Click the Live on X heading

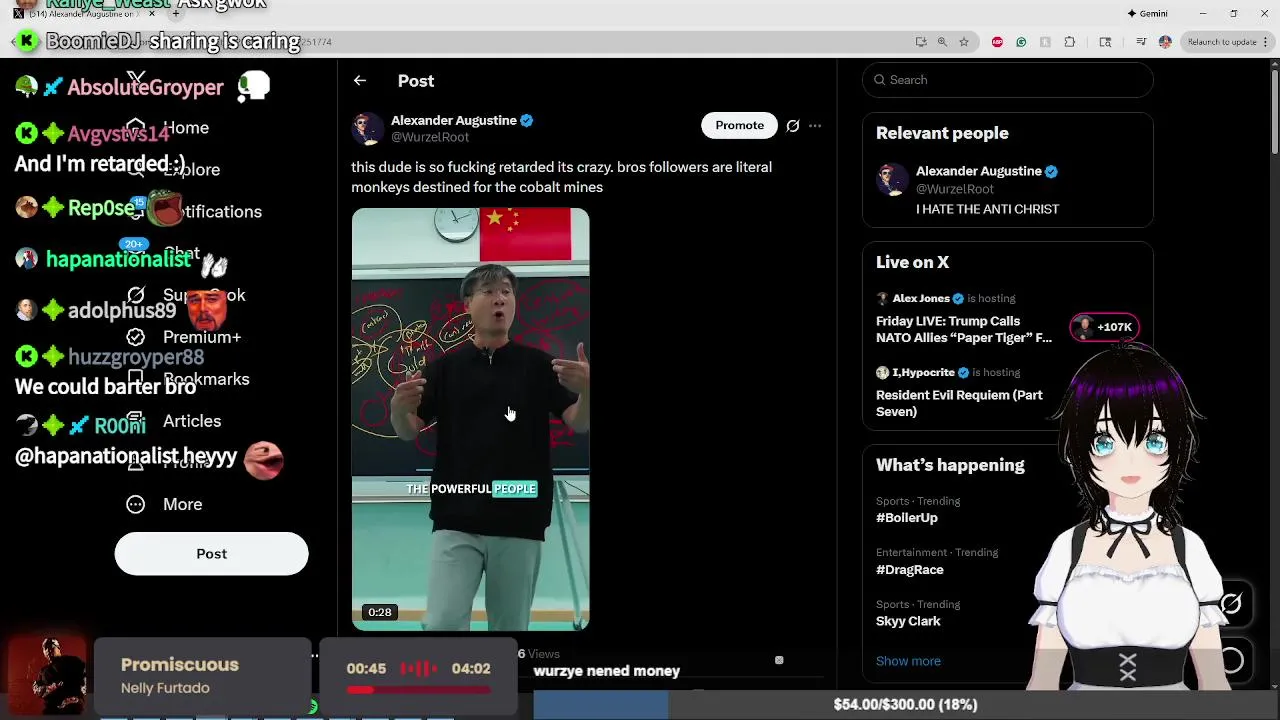point(912,262)
